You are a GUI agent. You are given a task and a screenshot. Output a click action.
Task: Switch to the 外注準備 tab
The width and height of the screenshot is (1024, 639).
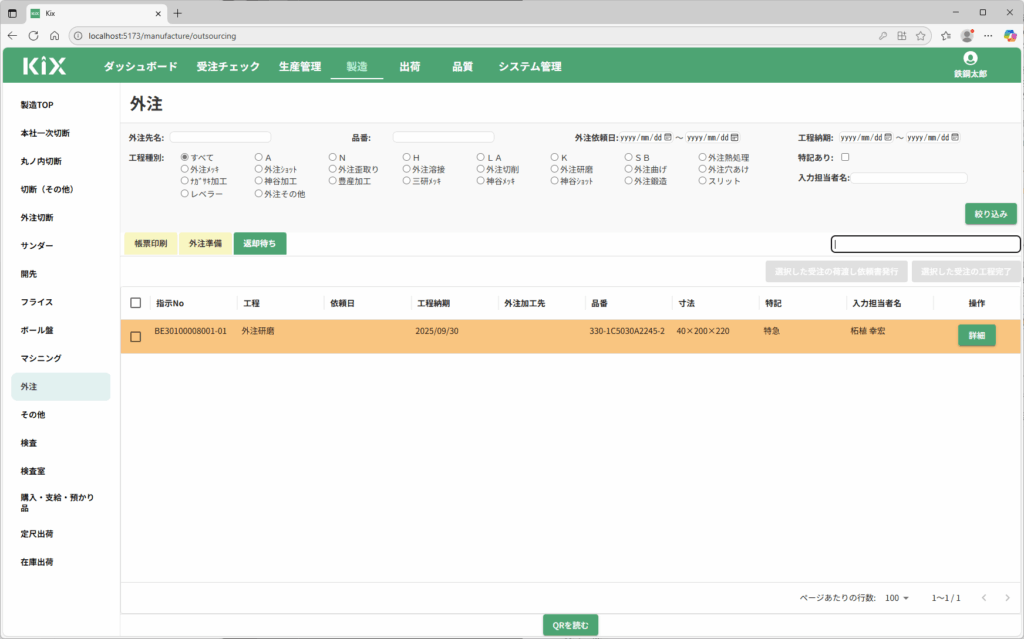point(205,243)
